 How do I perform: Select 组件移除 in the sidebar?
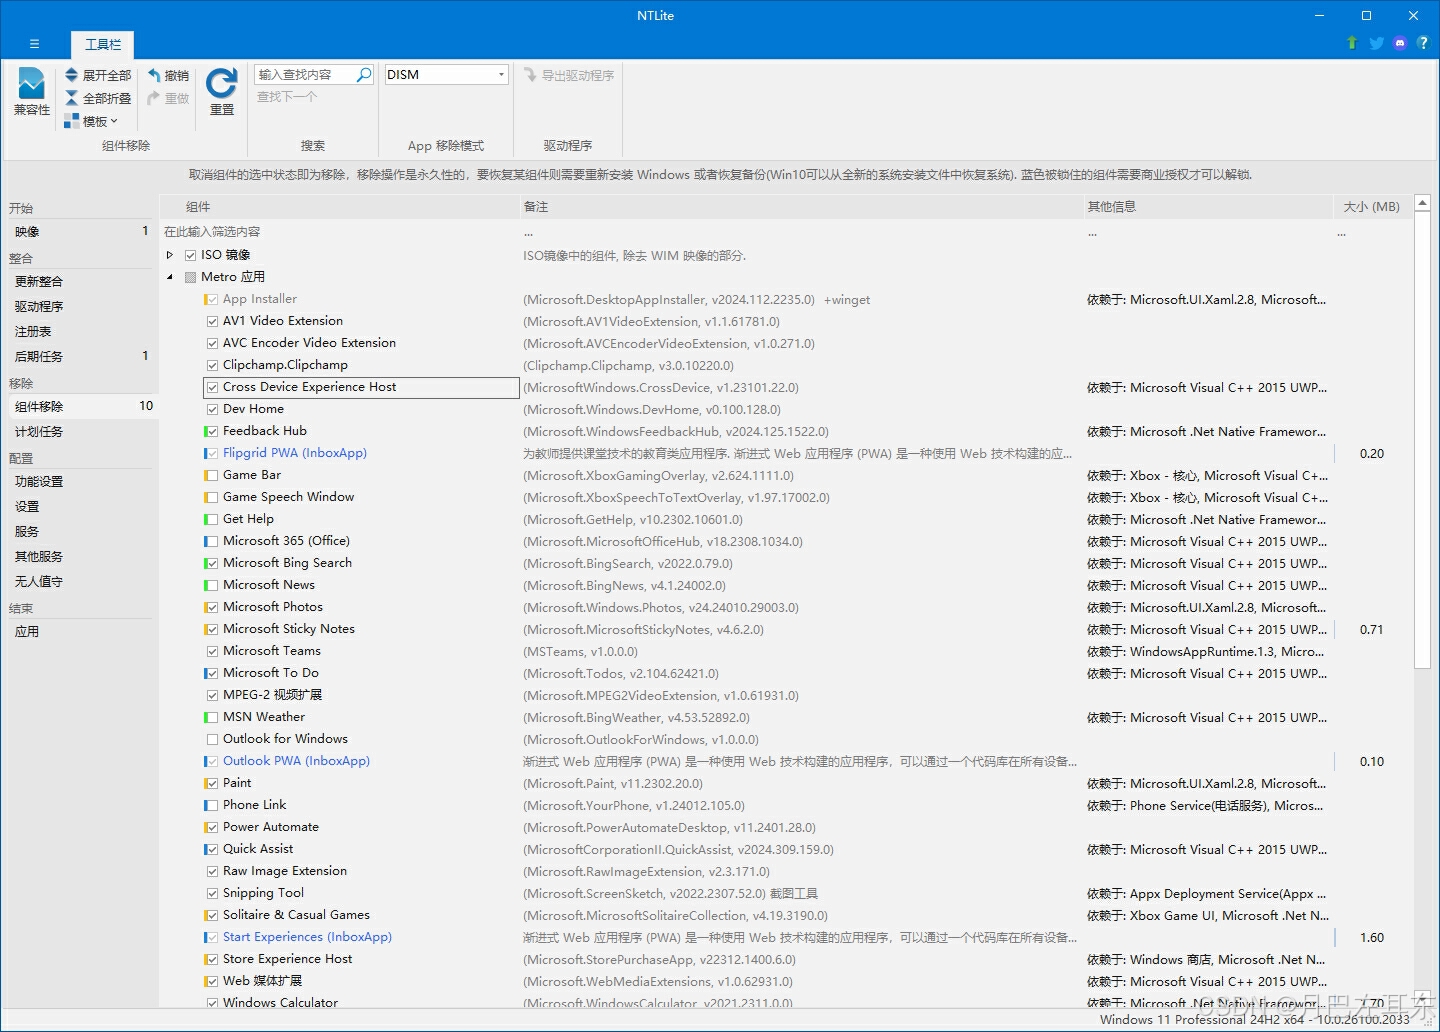(x=82, y=406)
